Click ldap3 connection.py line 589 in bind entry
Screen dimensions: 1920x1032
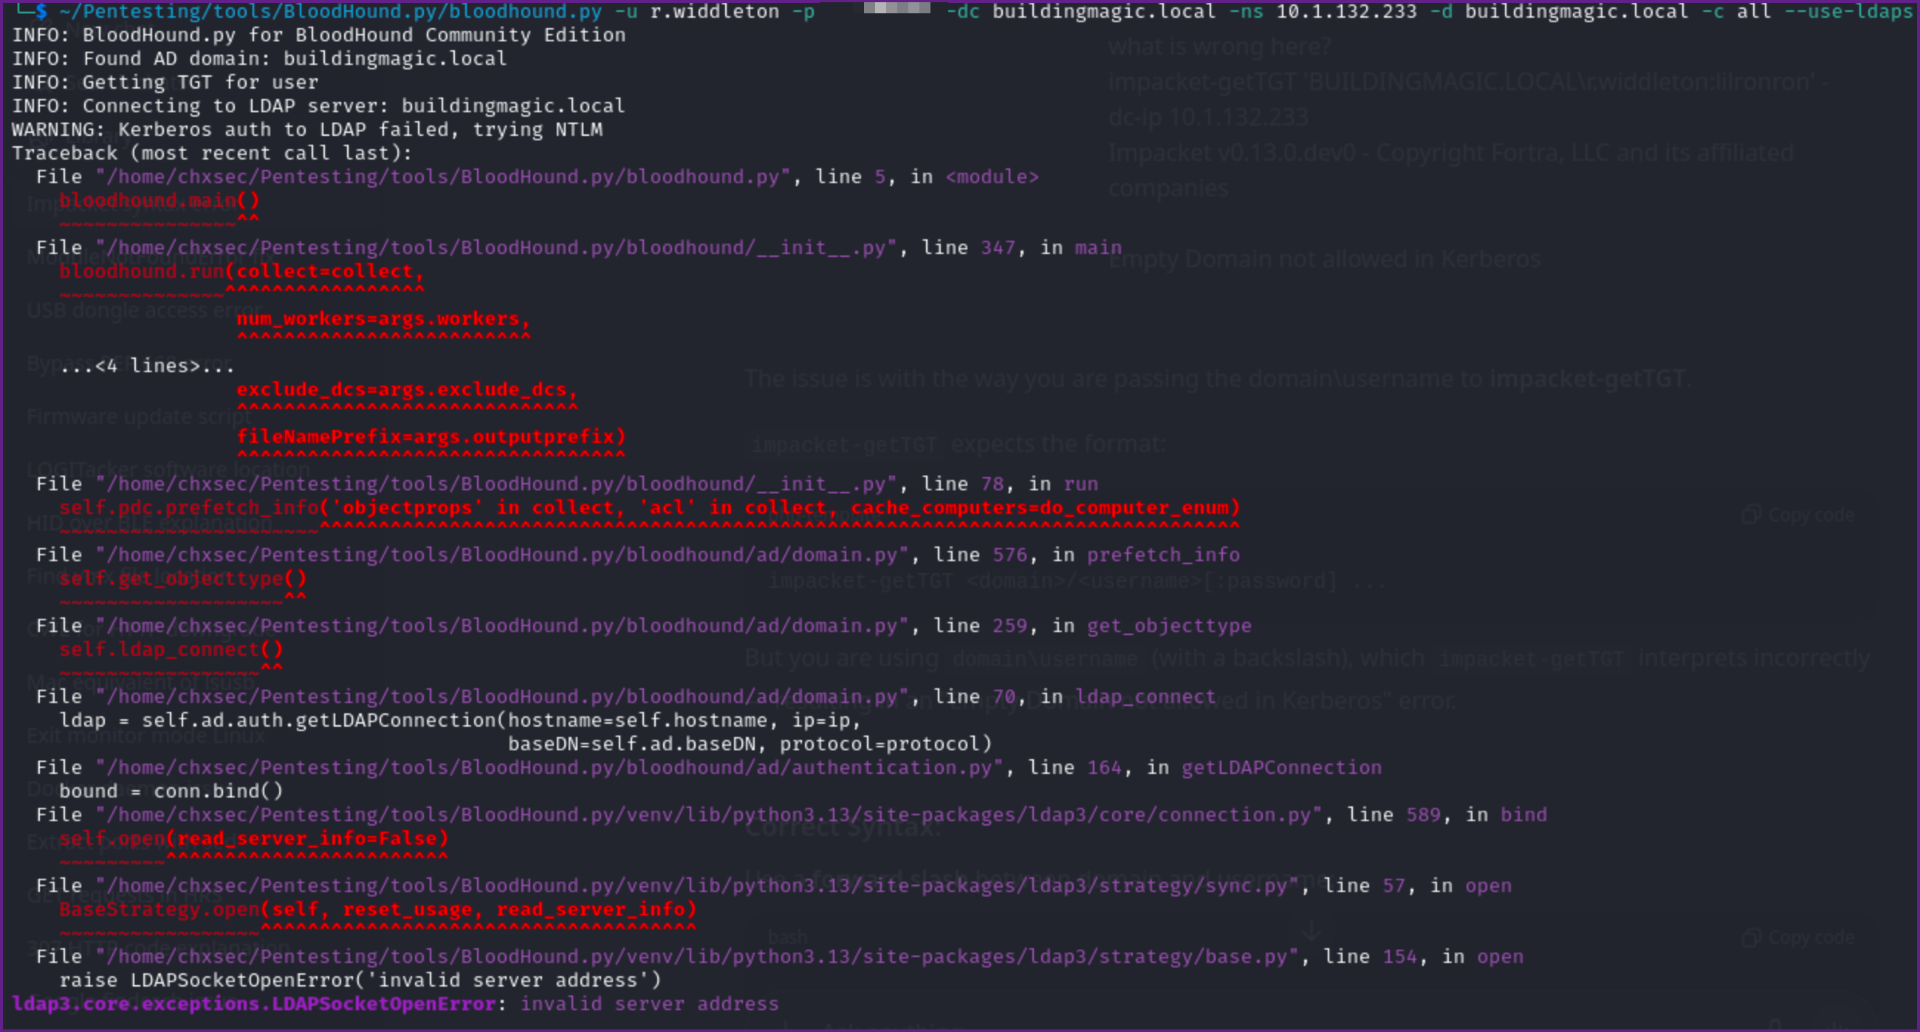(792, 815)
